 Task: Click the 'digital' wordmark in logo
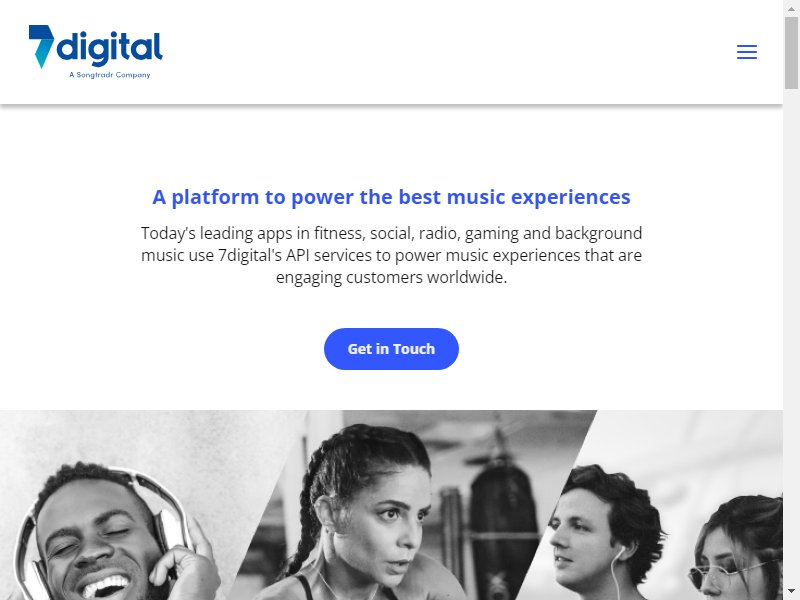click(x=109, y=49)
